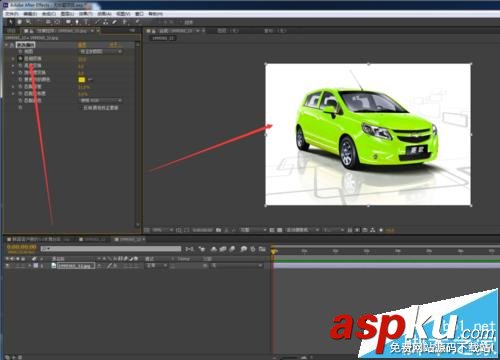The image size is (500, 360).
Task: Open the composition flowchart icon in viewer
Action: [372, 230]
